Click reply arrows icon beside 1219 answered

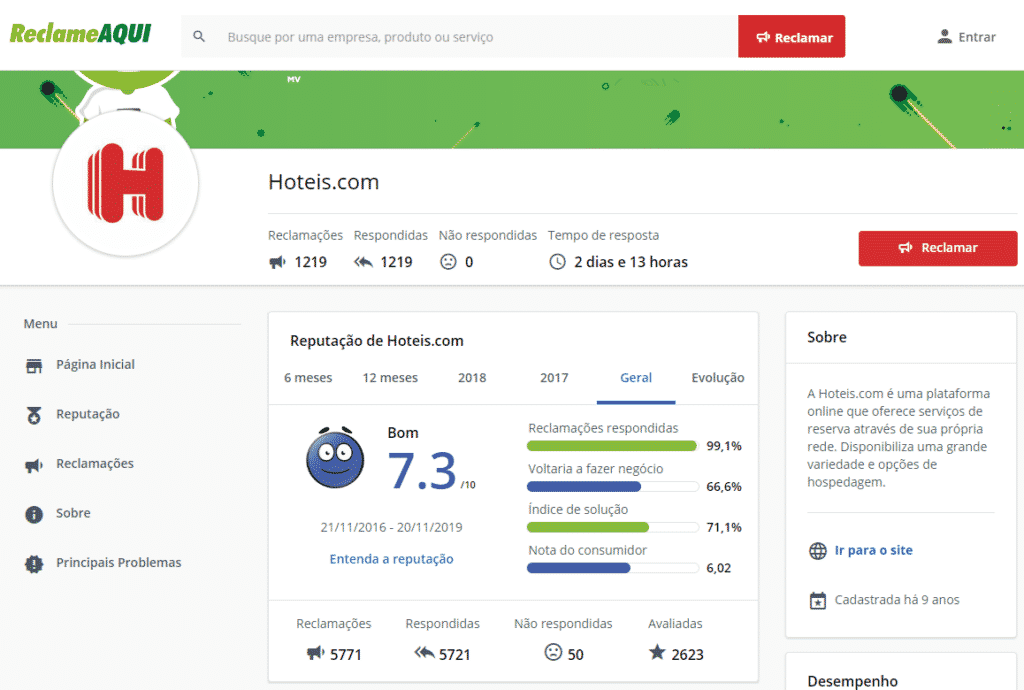pos(363,262)
